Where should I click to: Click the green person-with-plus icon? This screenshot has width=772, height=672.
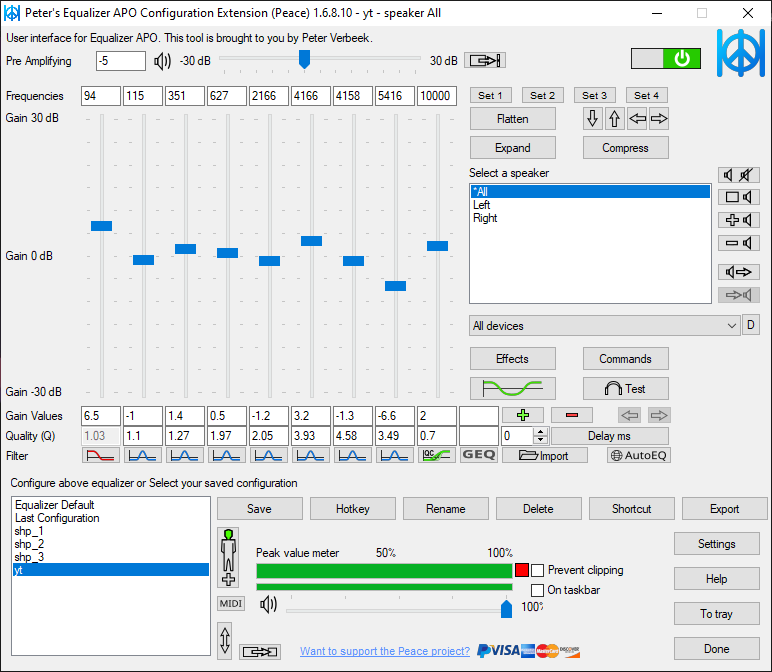[228, 558]
